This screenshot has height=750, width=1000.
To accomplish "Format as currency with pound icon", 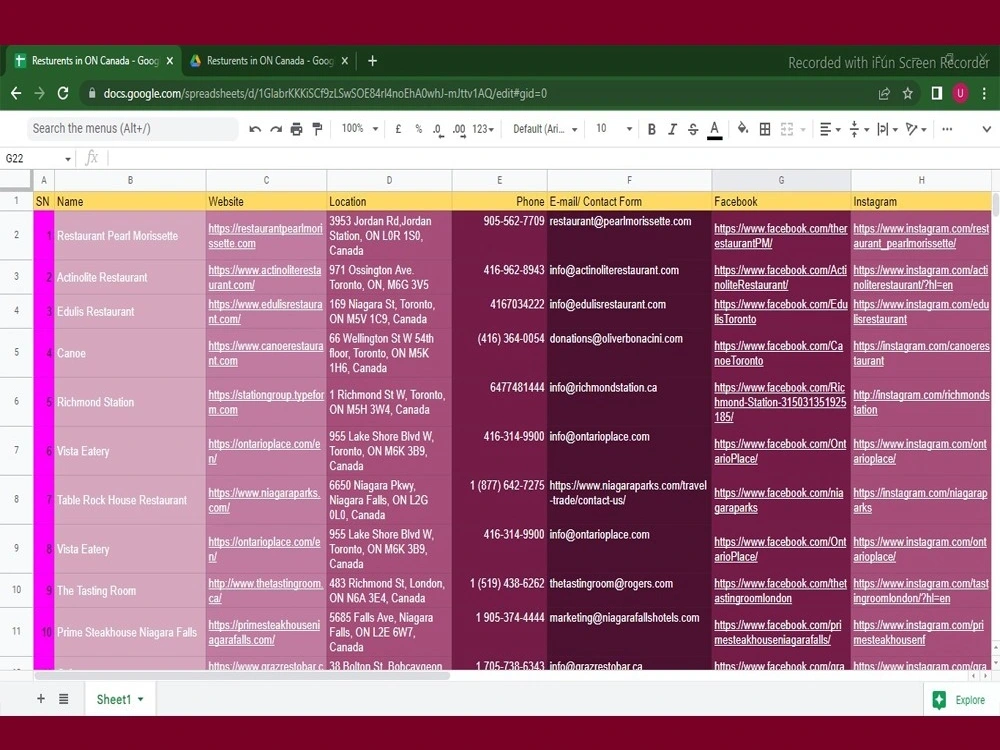I will point(398,129).
